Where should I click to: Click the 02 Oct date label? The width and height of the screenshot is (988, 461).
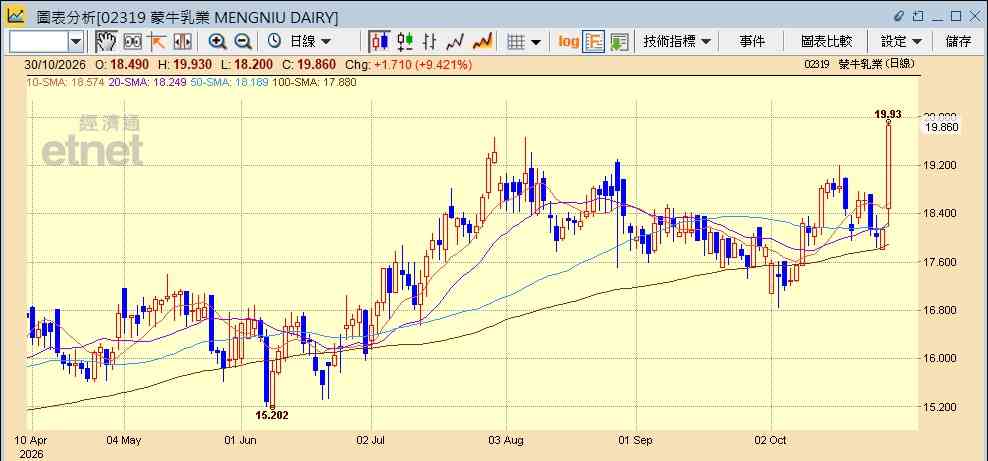[x=771, y=440]
